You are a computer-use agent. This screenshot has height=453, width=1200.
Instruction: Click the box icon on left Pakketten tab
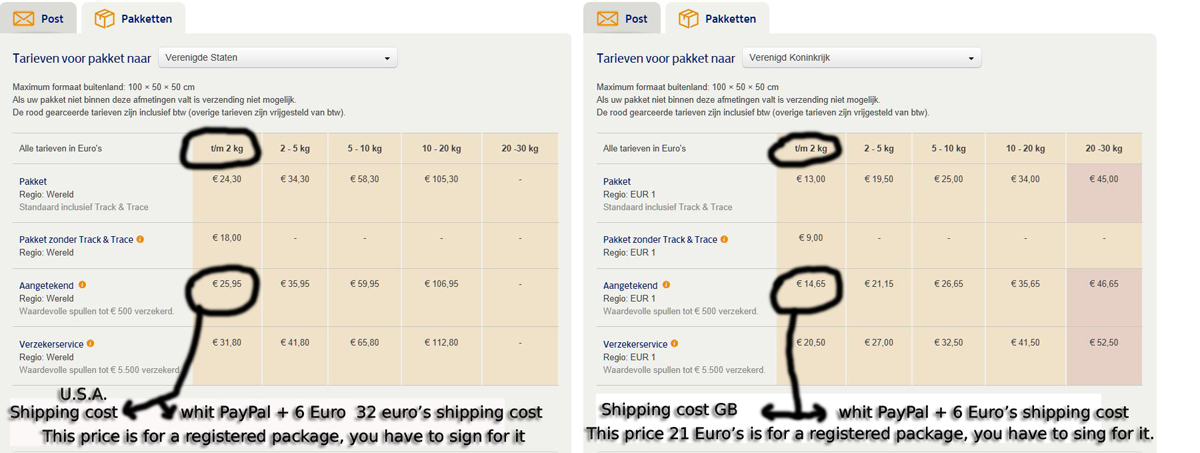[x=104, y=18]
